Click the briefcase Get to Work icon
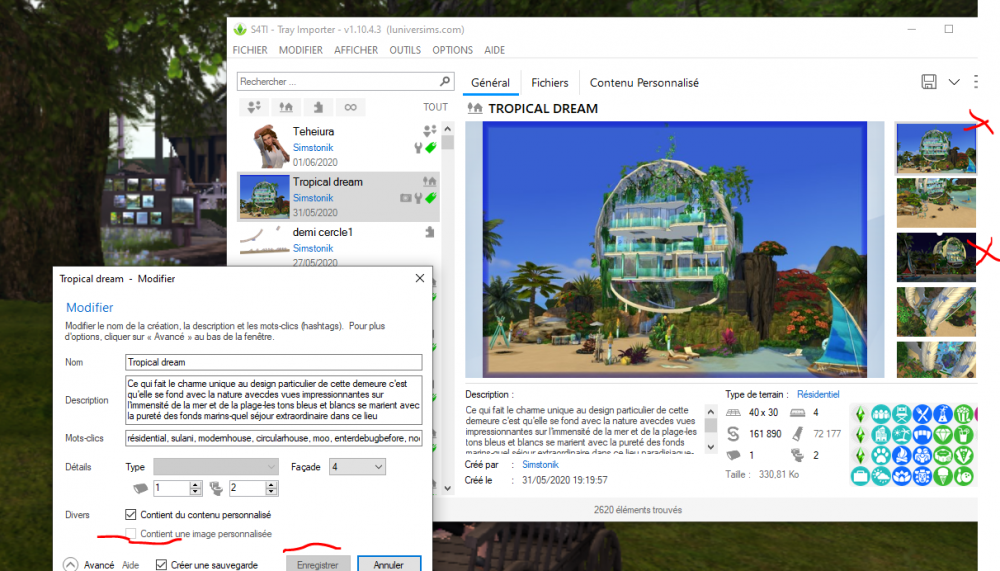1000x571 pixels. coord(860,476)
